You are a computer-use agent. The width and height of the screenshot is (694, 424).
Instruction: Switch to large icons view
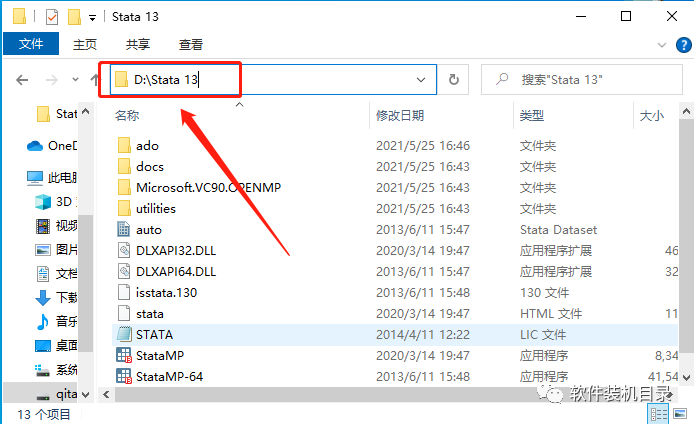pyautogui.click(x=680, y=414)
